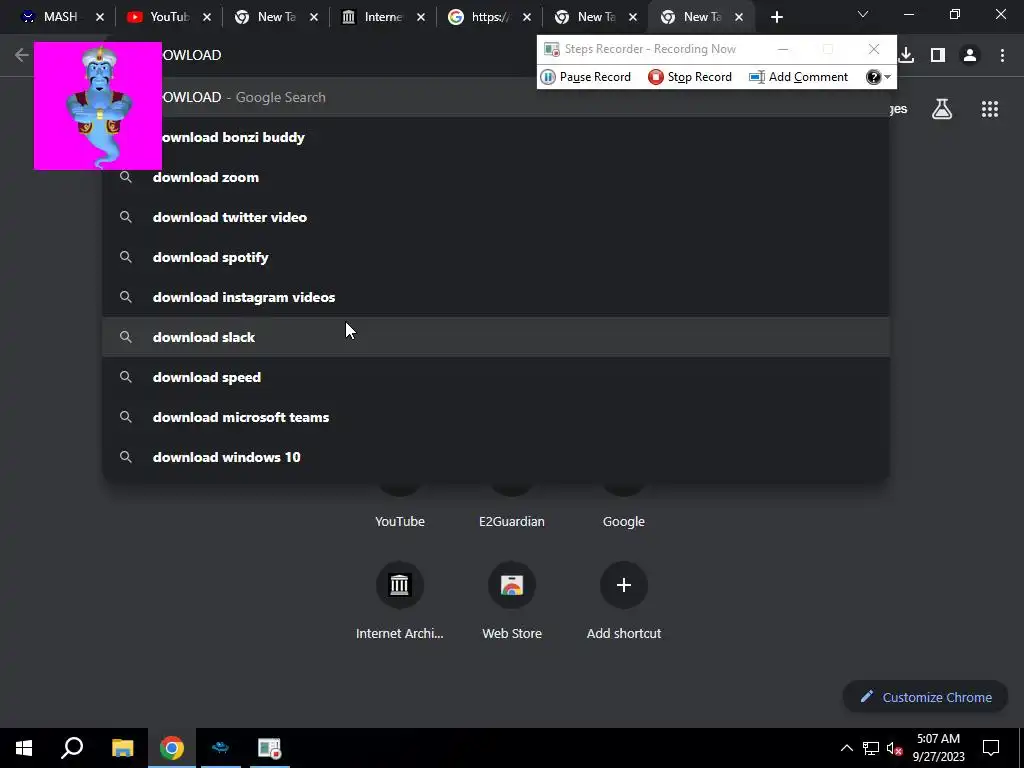Open the Internet Archive shortcut icon

coord(400,584)
